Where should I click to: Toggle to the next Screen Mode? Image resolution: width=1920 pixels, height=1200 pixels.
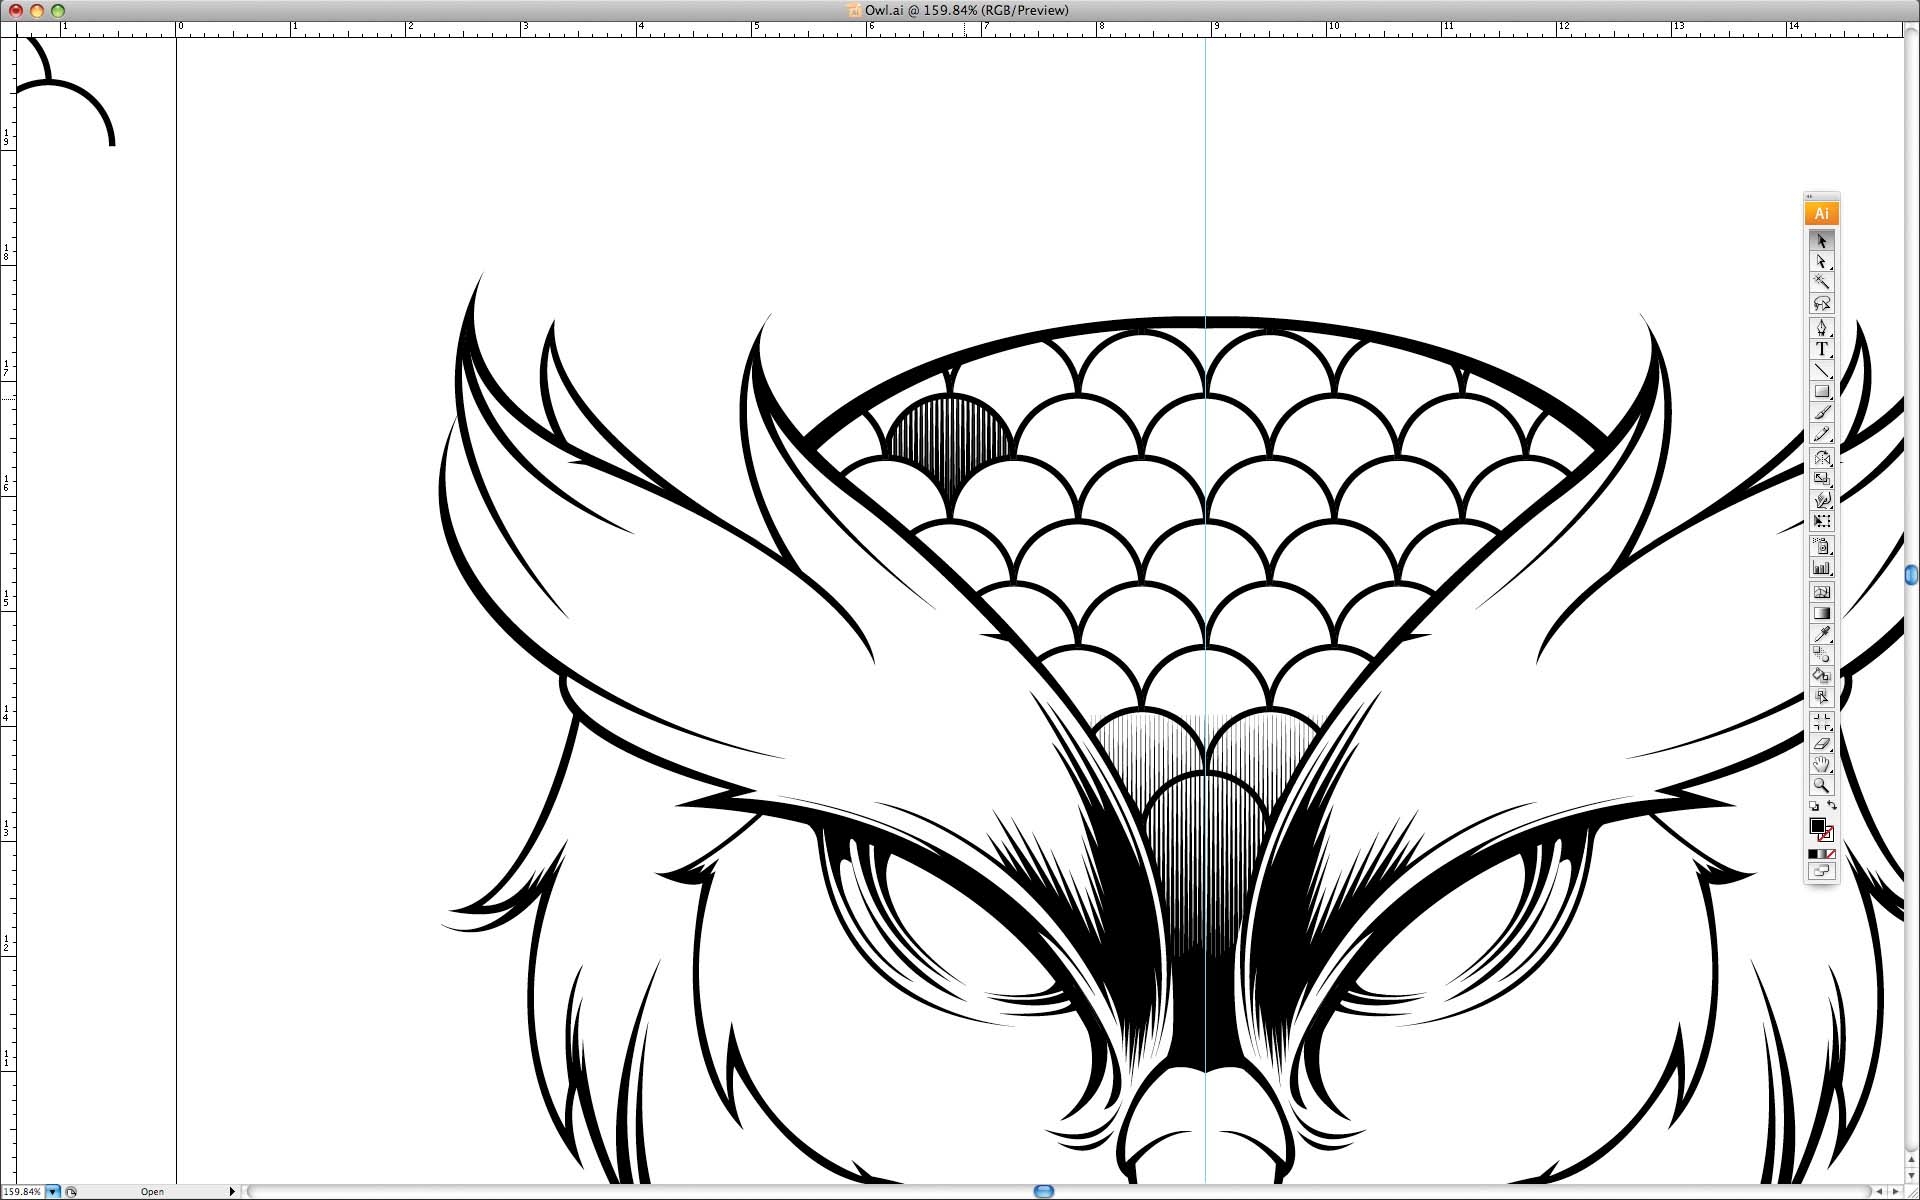[x=1822, y=870]
